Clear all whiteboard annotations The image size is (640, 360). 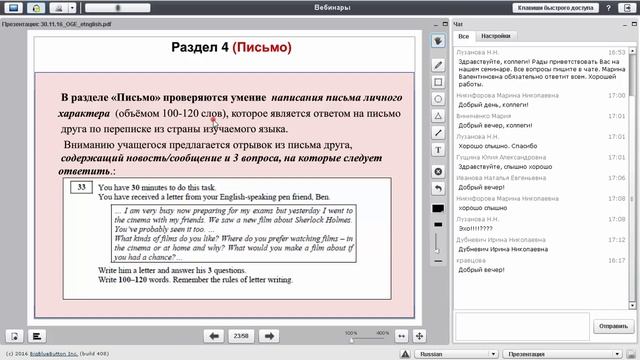coord(438,172)
